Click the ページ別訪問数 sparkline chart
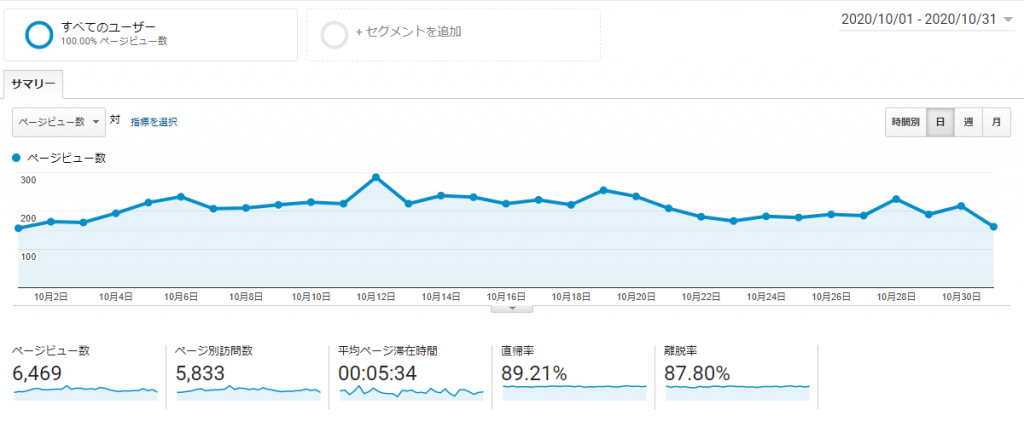 (248, 391)
